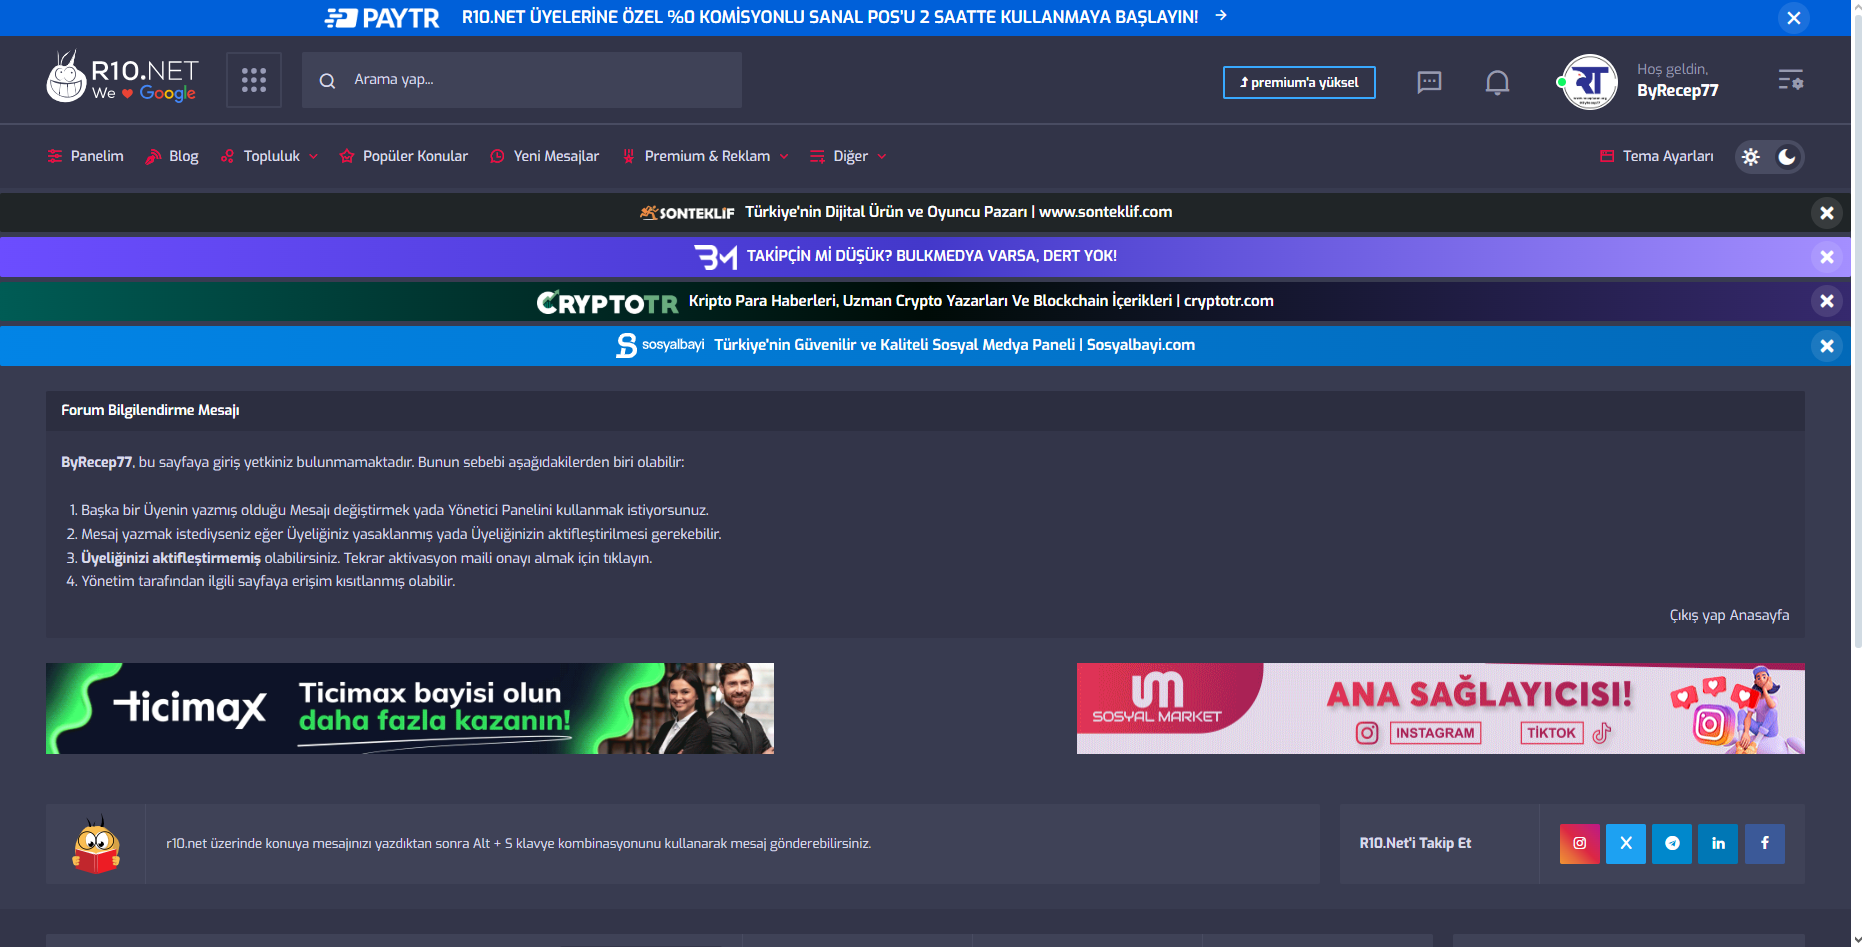
Task: Click the Anasayfa link
Action: tap(1759, 615)
